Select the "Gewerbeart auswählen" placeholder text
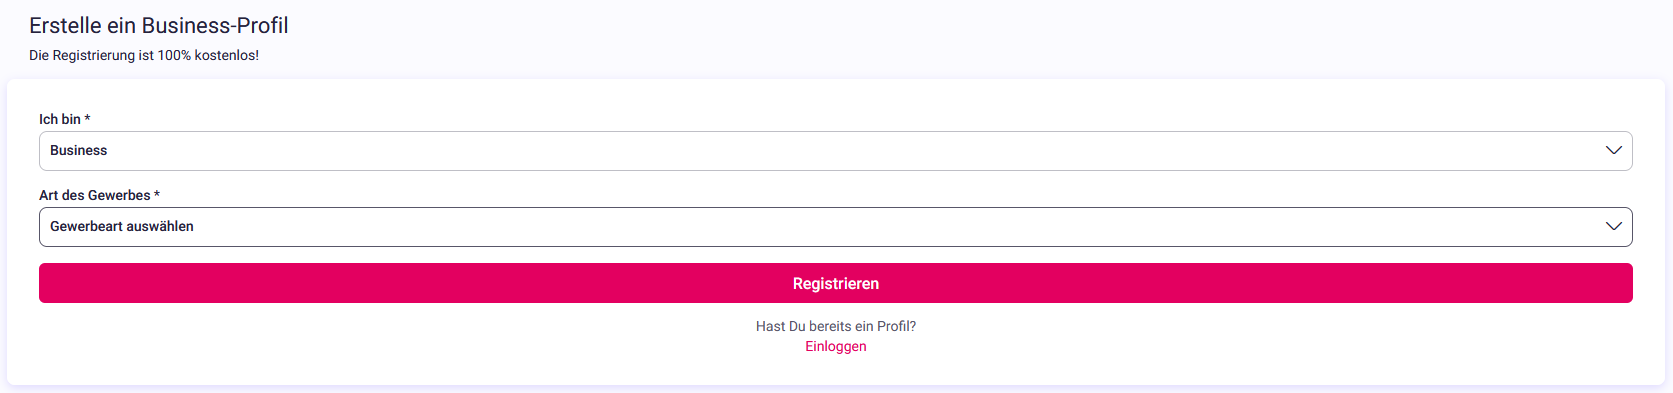The image size is (1673, 393). 122,226
